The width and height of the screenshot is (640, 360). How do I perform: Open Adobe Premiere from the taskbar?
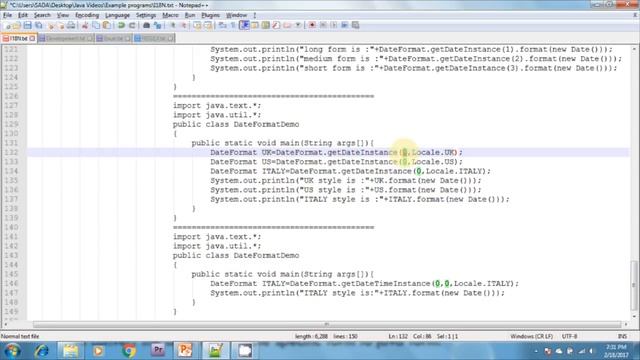[158, 351]
